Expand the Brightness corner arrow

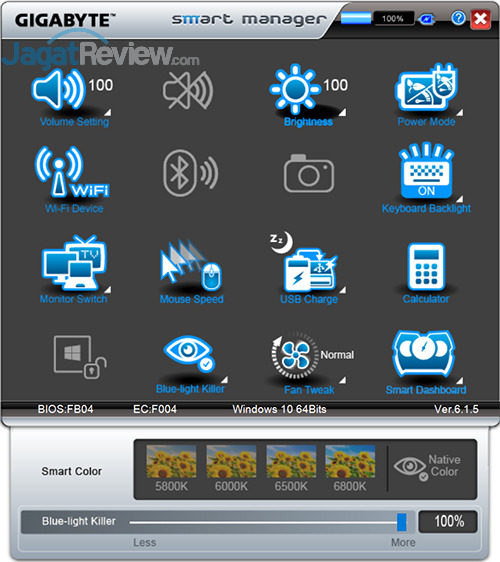click(343, 112)
